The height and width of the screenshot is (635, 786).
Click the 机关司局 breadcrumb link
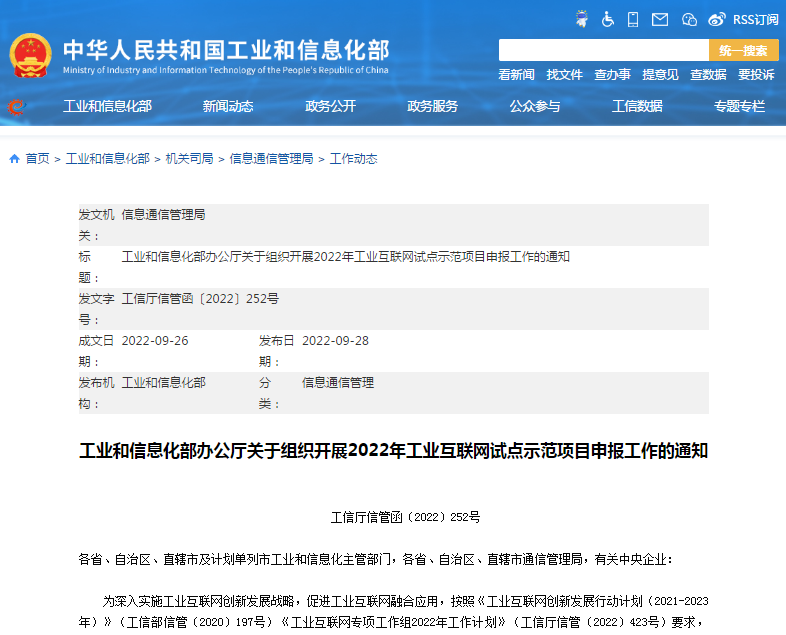(189, 159)
